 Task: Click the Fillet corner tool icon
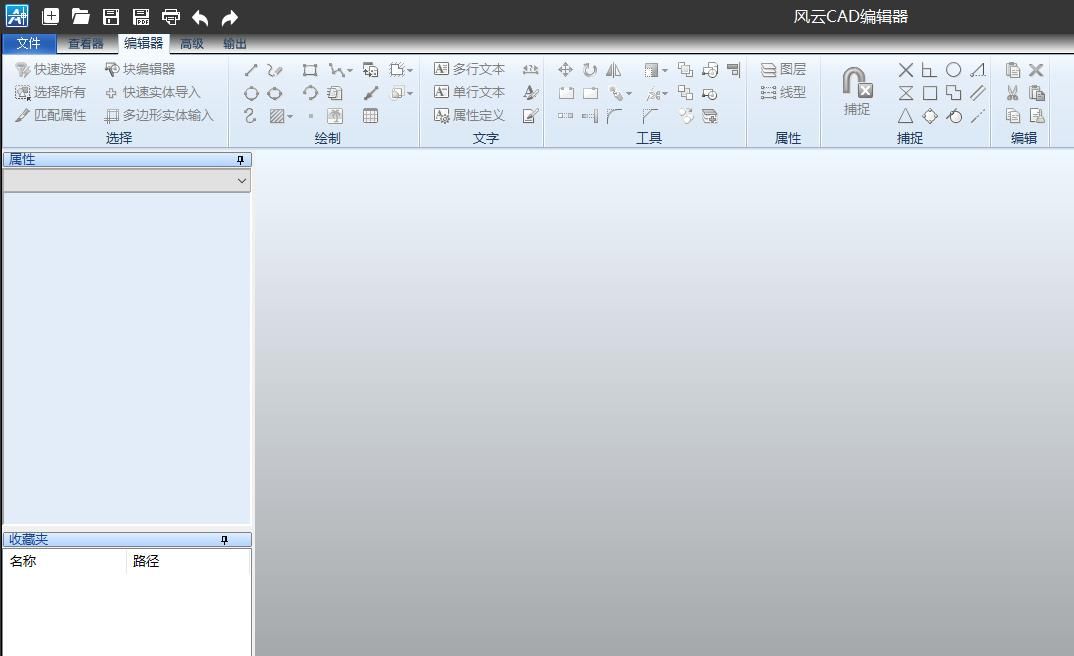pyautogui.click(x=614, y=116)
